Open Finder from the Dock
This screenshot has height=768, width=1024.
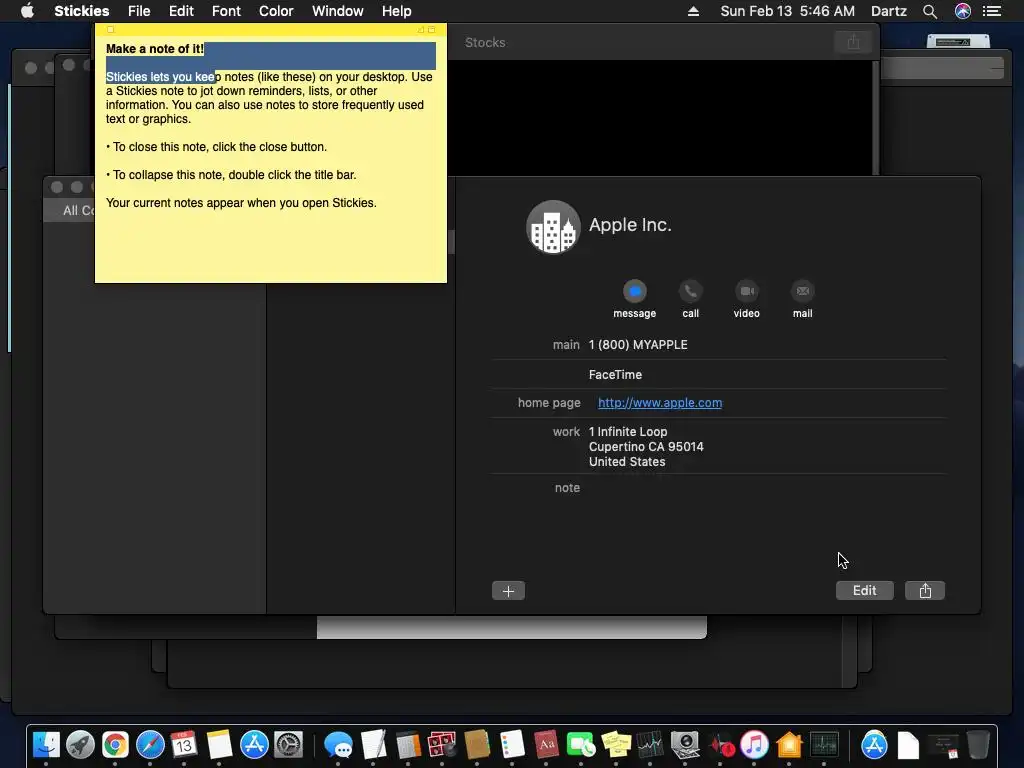click(46, 744)
